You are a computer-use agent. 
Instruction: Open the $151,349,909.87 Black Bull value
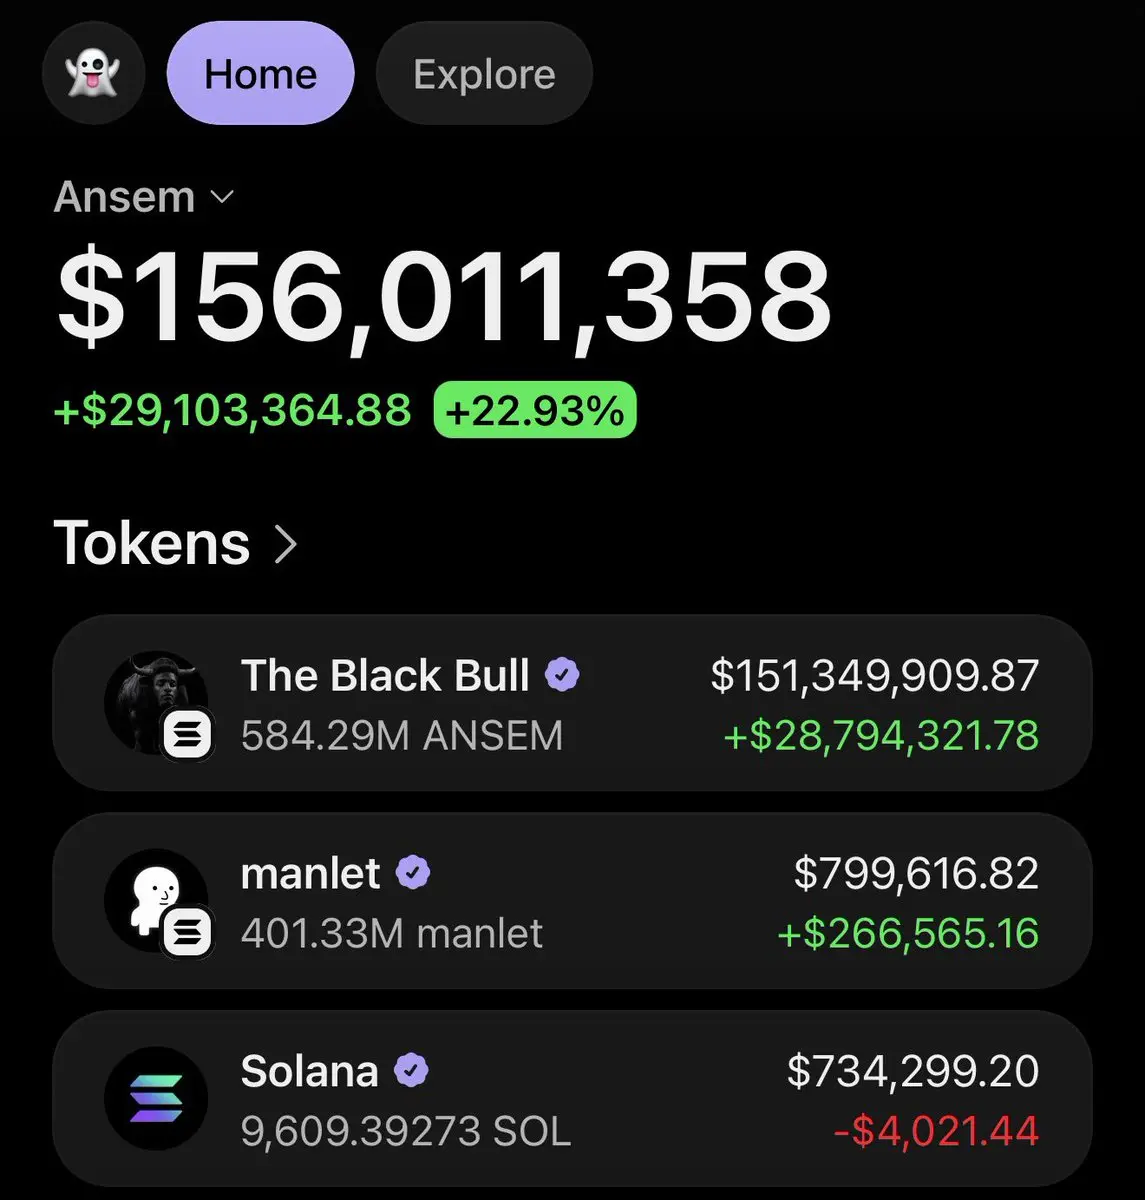click(x=875, y=675)
